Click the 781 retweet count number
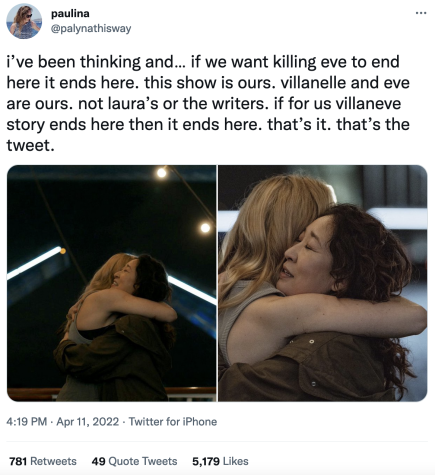The image size is (435, 475). click(x=18, y=461)
